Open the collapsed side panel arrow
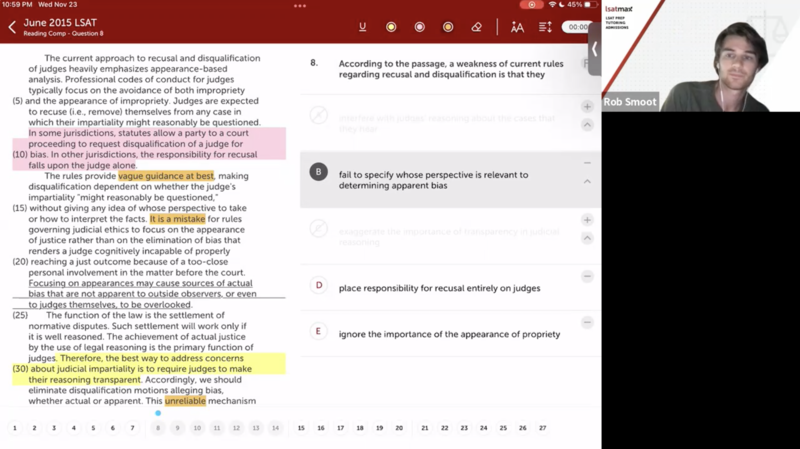 [x=595, y=48]
